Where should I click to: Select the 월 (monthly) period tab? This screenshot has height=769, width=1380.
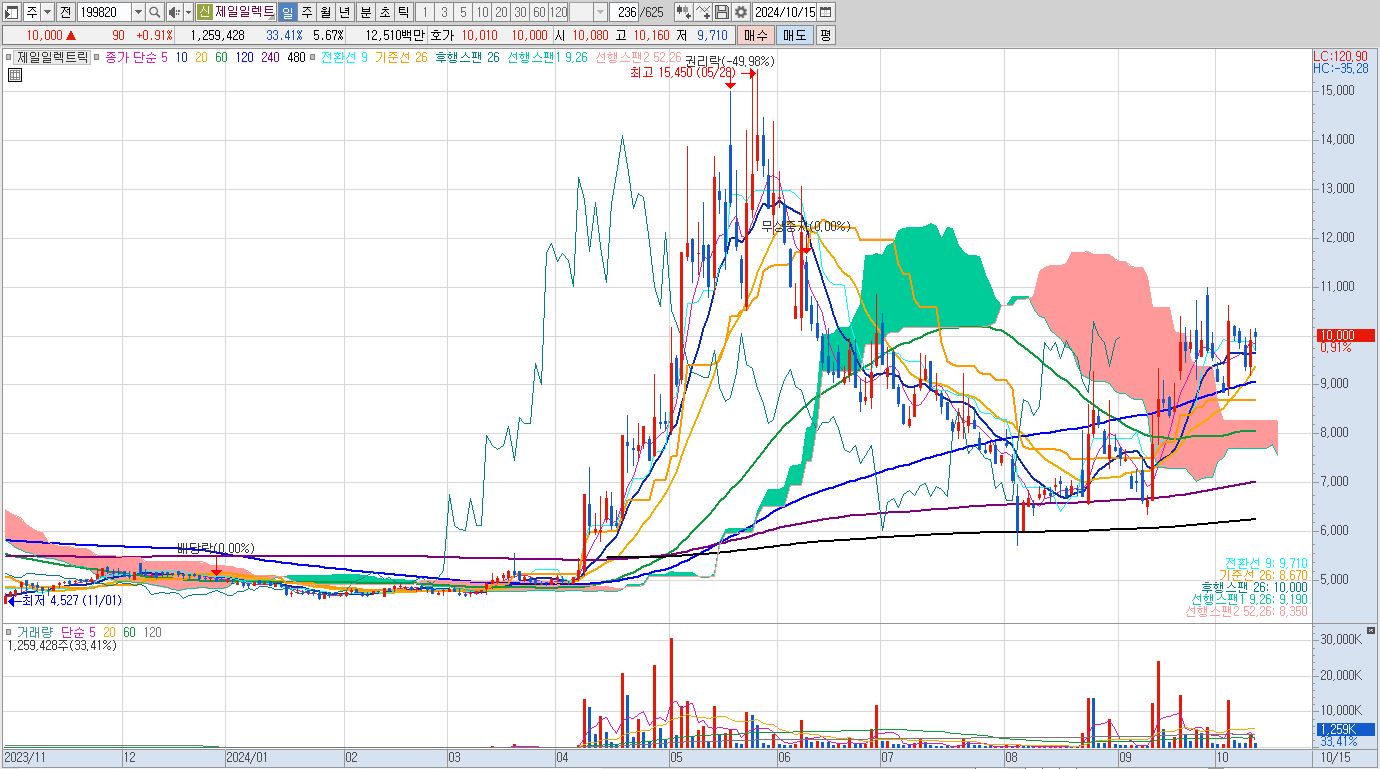326,12
